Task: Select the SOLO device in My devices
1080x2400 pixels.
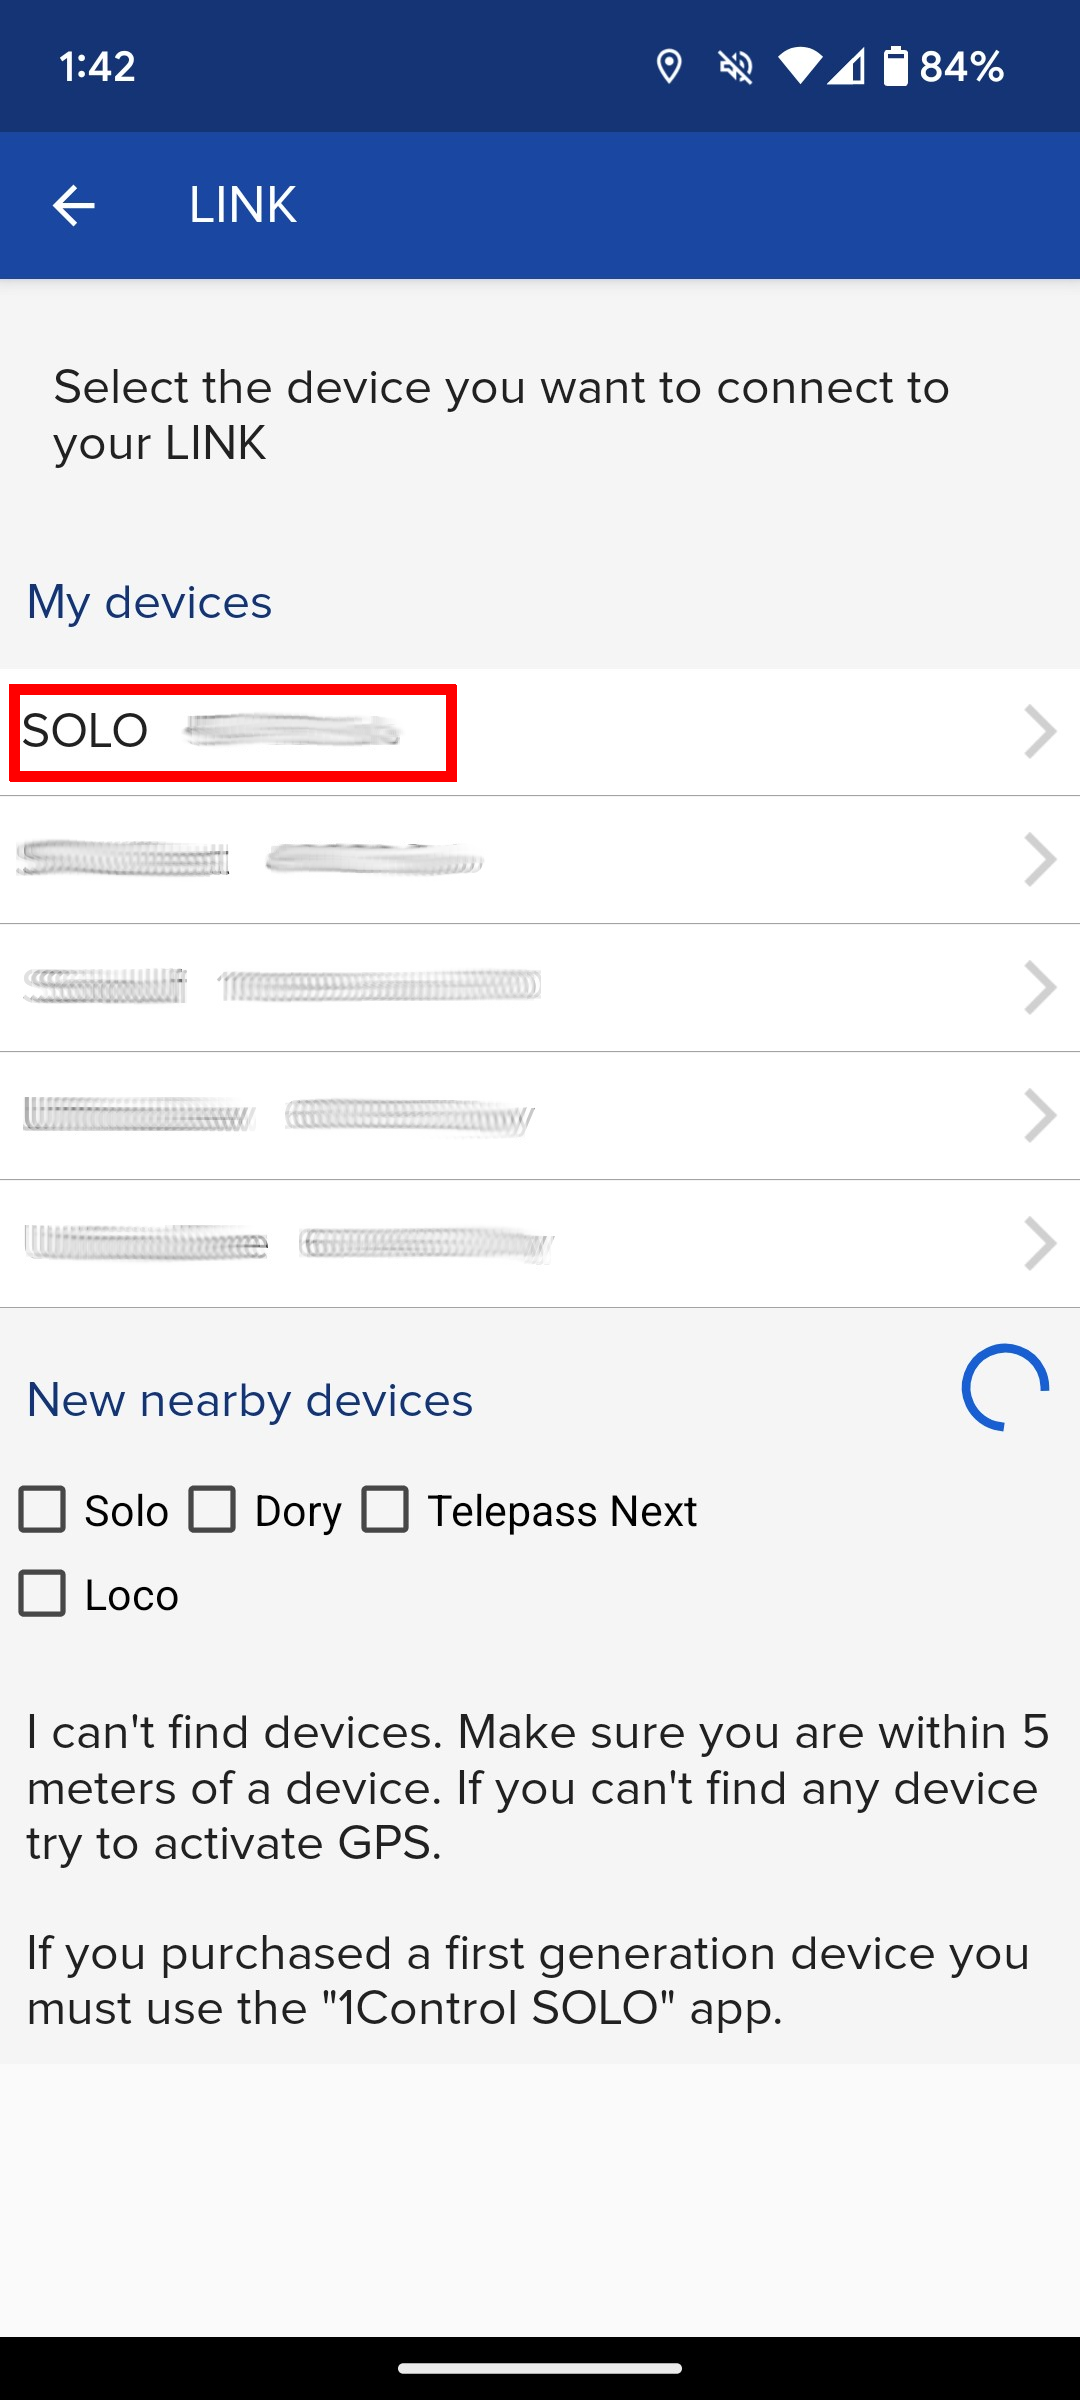Action: (540, 732)
